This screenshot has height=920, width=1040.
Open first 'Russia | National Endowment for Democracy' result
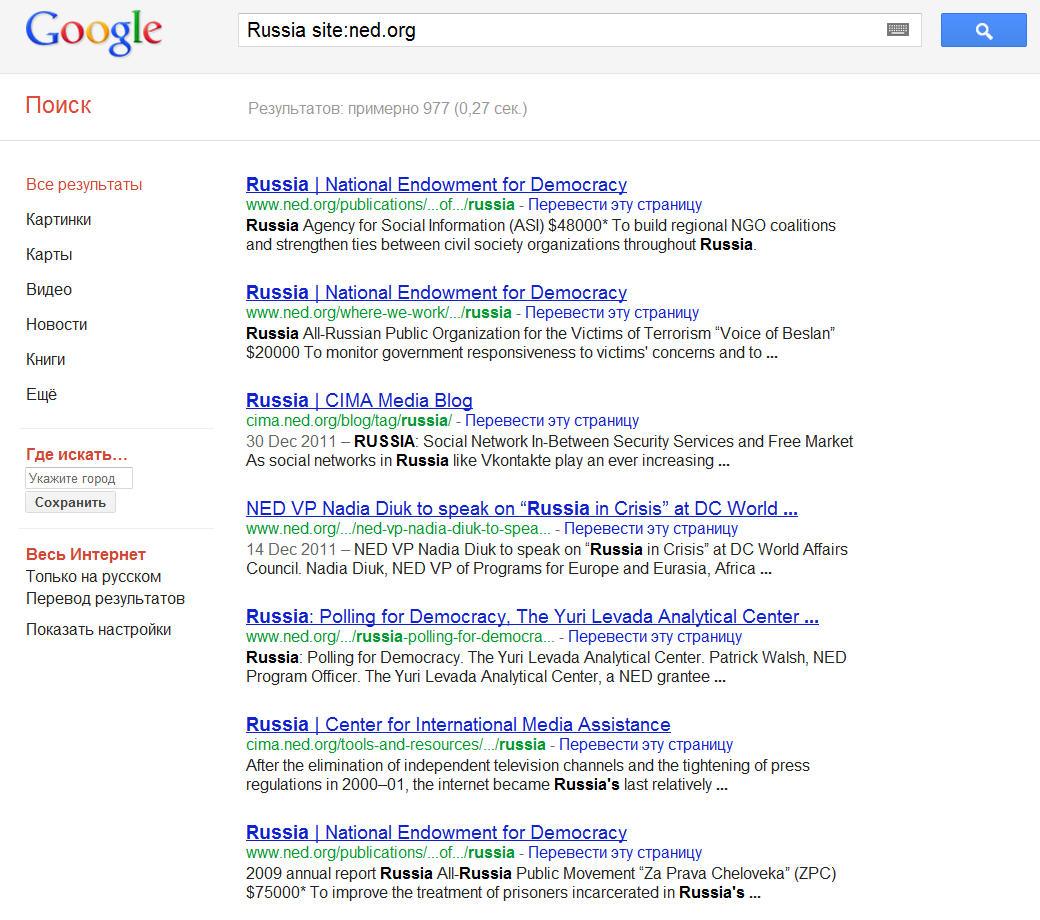(436, 184)
